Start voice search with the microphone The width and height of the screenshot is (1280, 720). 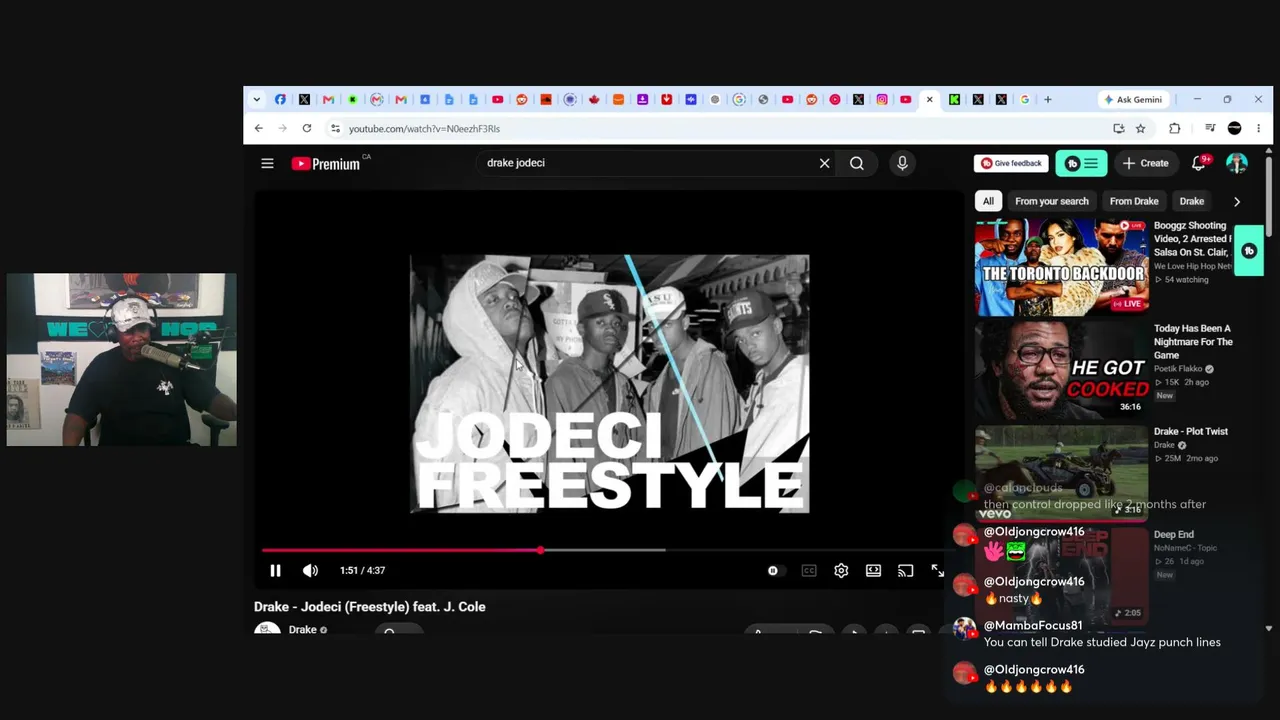[902, 163]
